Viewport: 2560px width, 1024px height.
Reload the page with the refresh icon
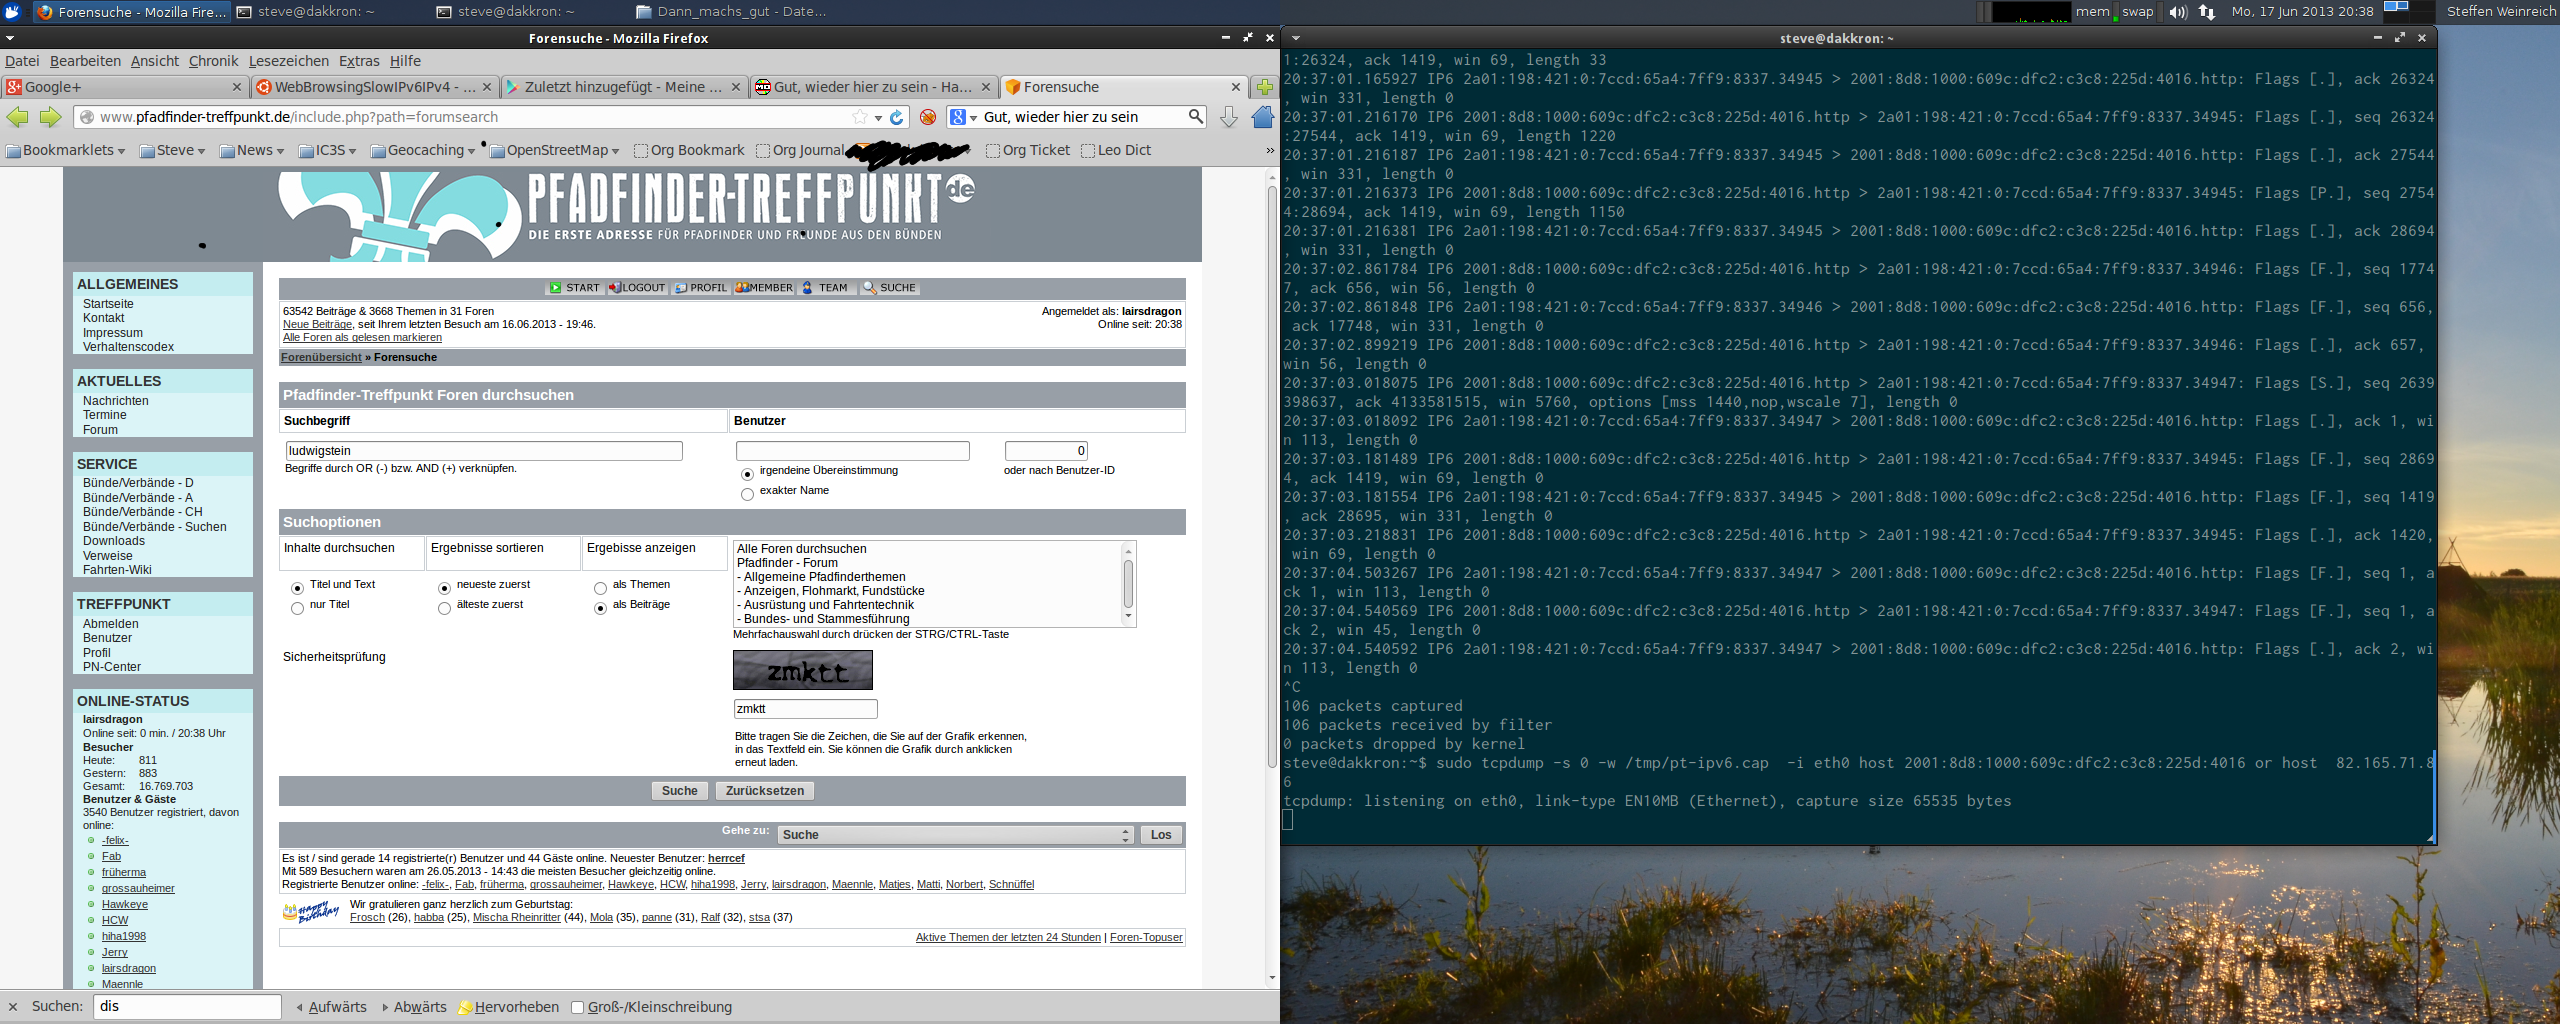pyautogui.click(x=897, y=118)
